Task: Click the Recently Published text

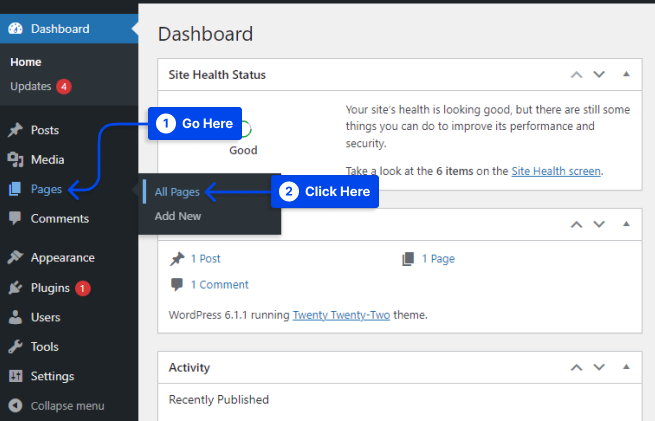Action: point(219,400)
